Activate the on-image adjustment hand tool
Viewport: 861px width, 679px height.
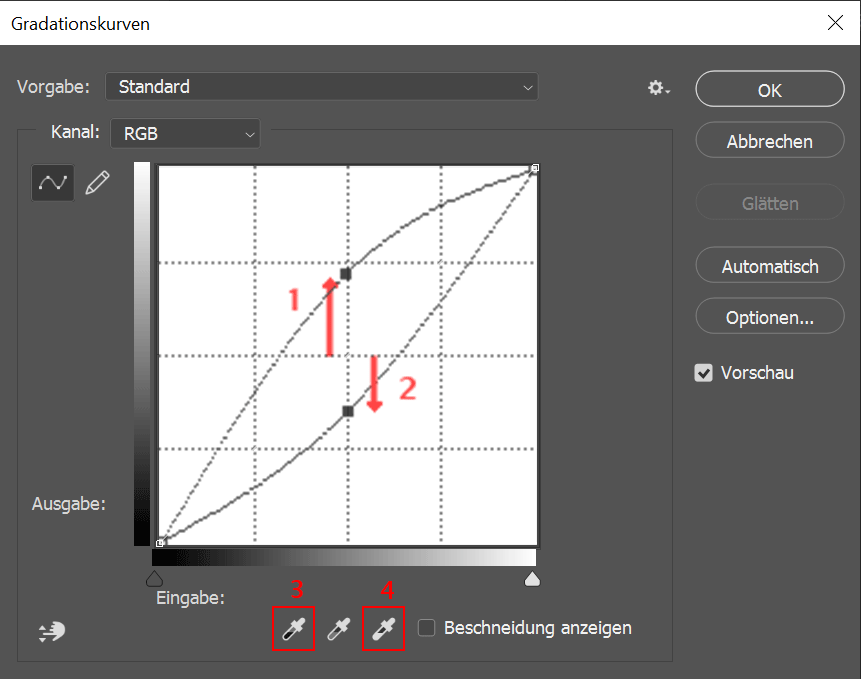coord(52,632)
